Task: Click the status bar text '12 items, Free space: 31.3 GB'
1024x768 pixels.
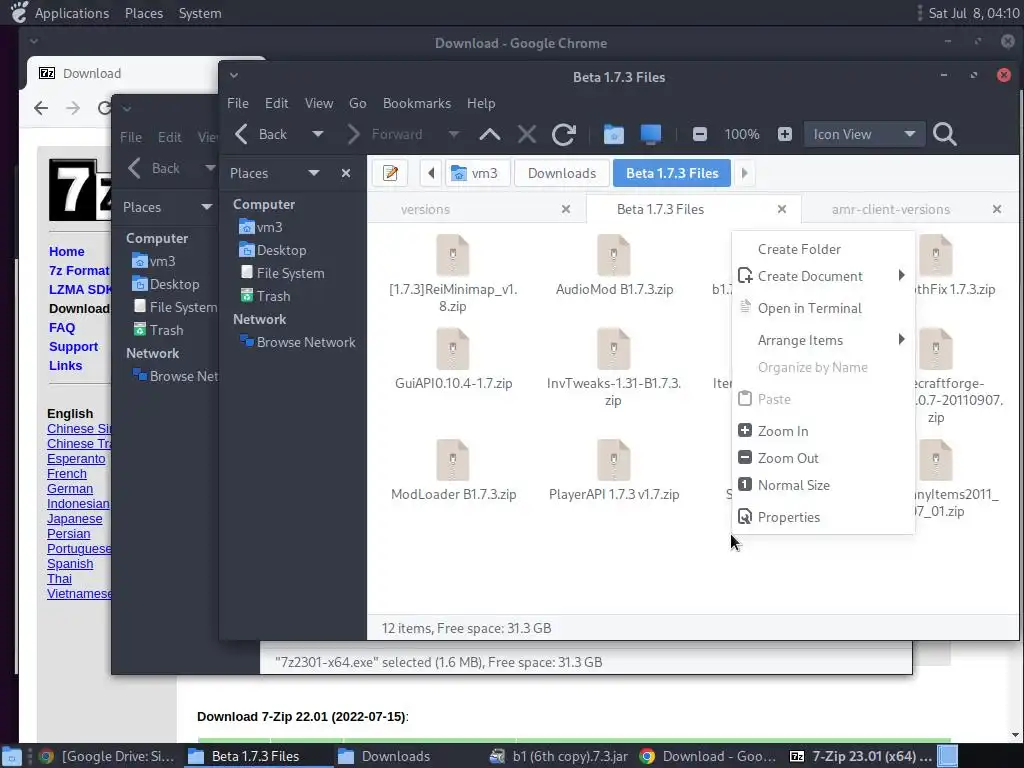Action: [466, 628]
